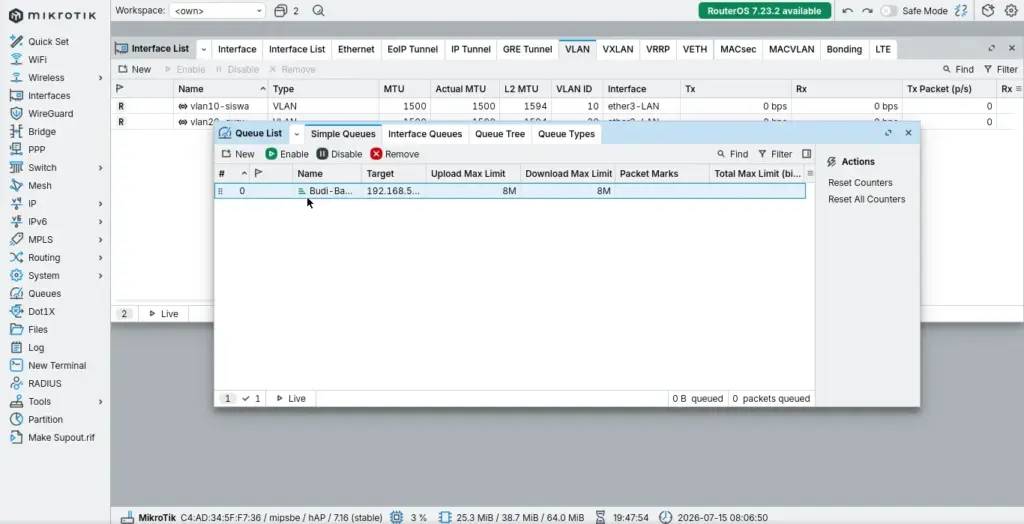Click New in Queue List toolbar
Viewport: 1024px width, 524px height.
[238, 154]
